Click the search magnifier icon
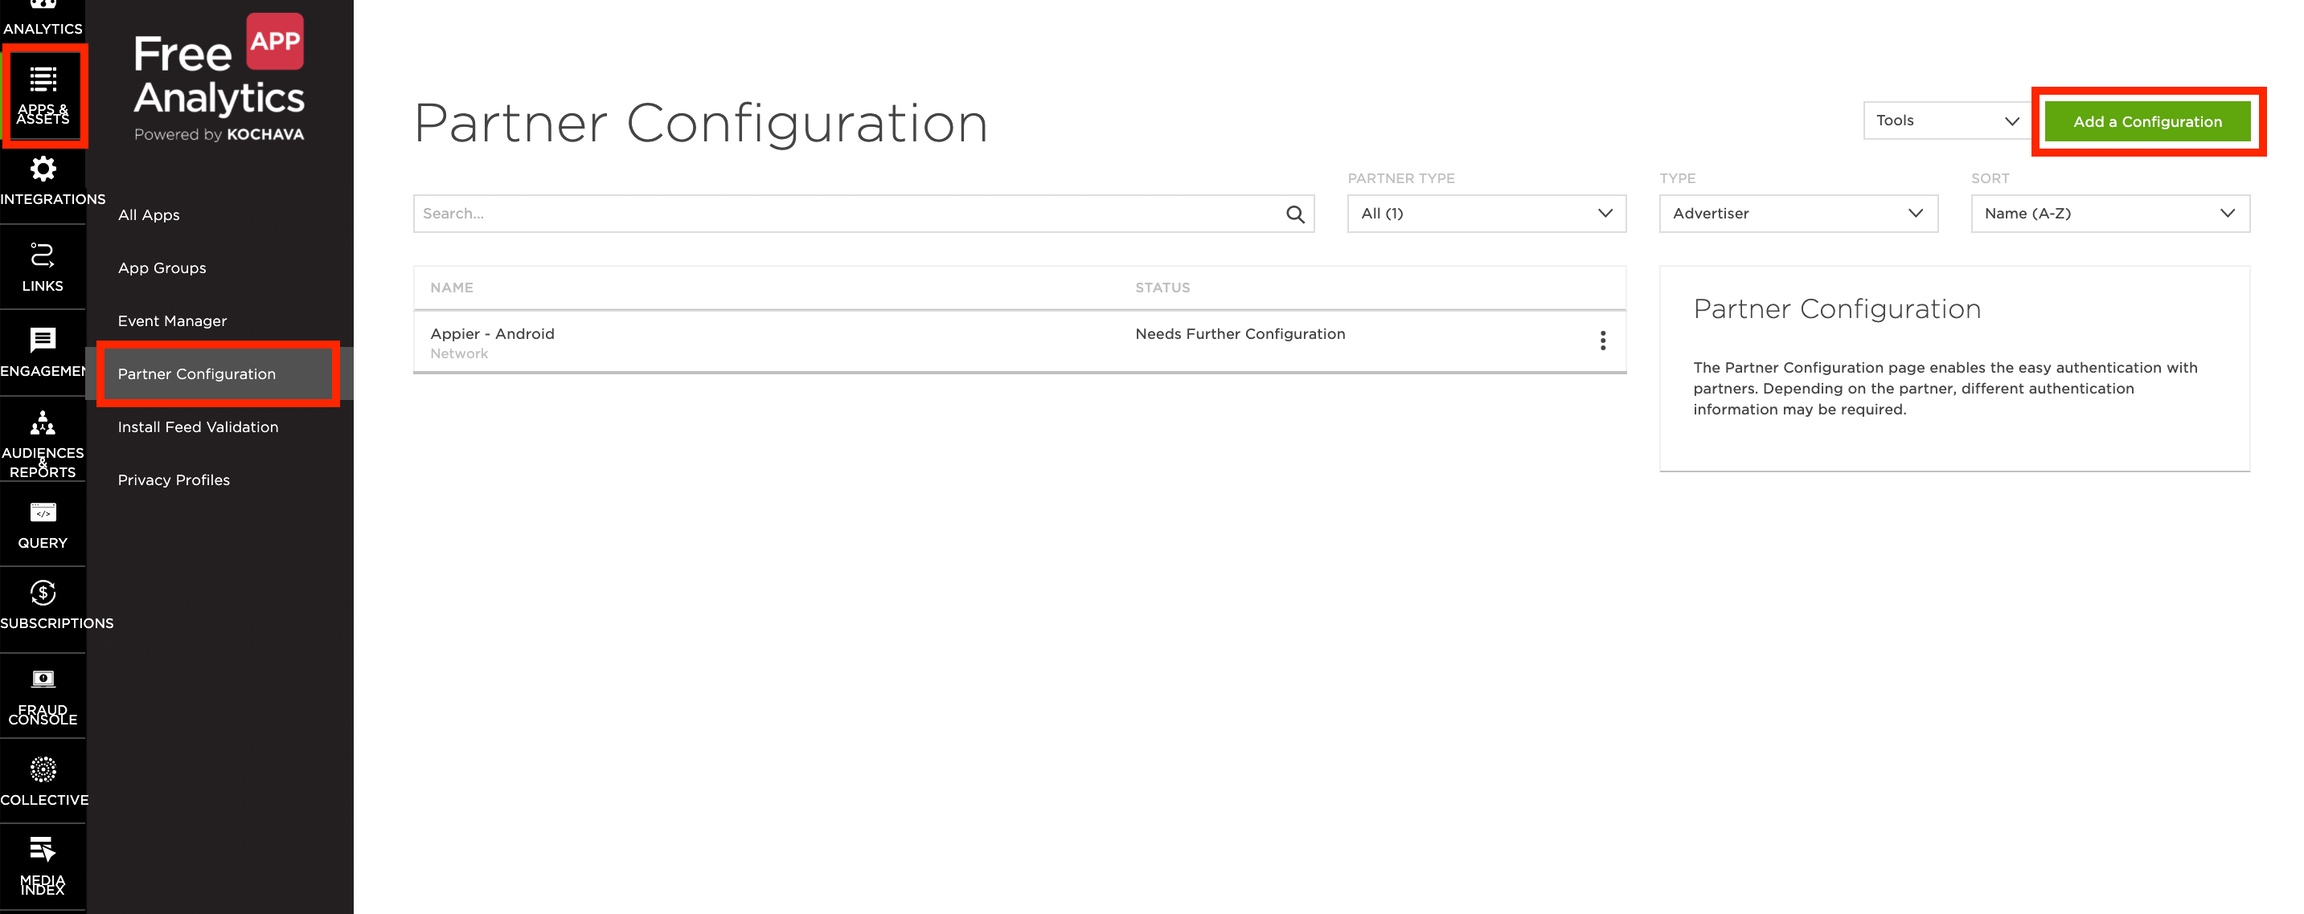The image size is (2304, 914). click(x=1295, y=214)
